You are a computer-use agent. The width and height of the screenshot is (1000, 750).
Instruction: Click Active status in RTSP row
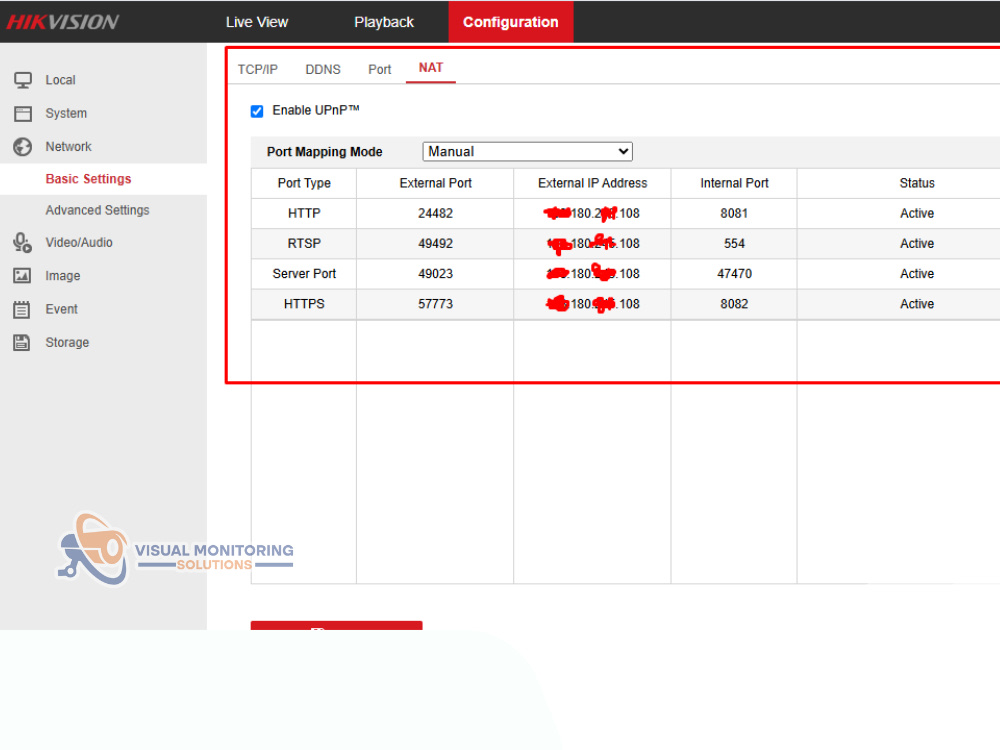point(917,244)
